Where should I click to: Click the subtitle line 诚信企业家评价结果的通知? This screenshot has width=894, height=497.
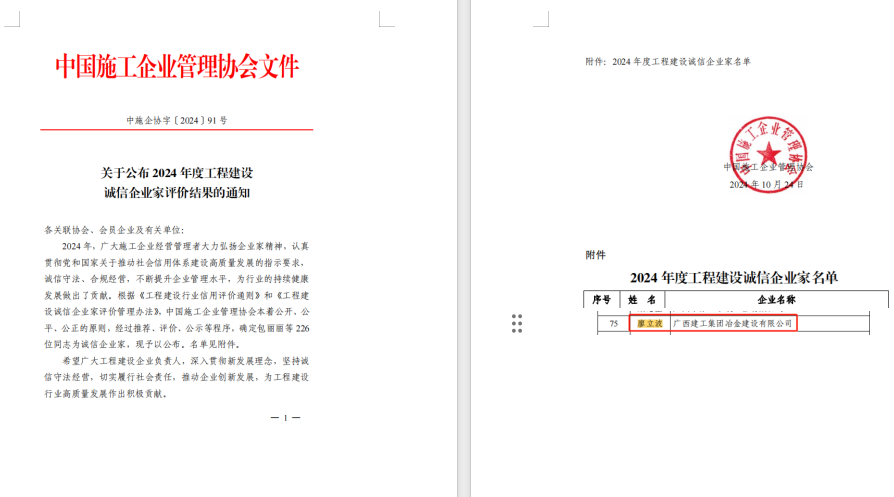click(x=177, y=193)
